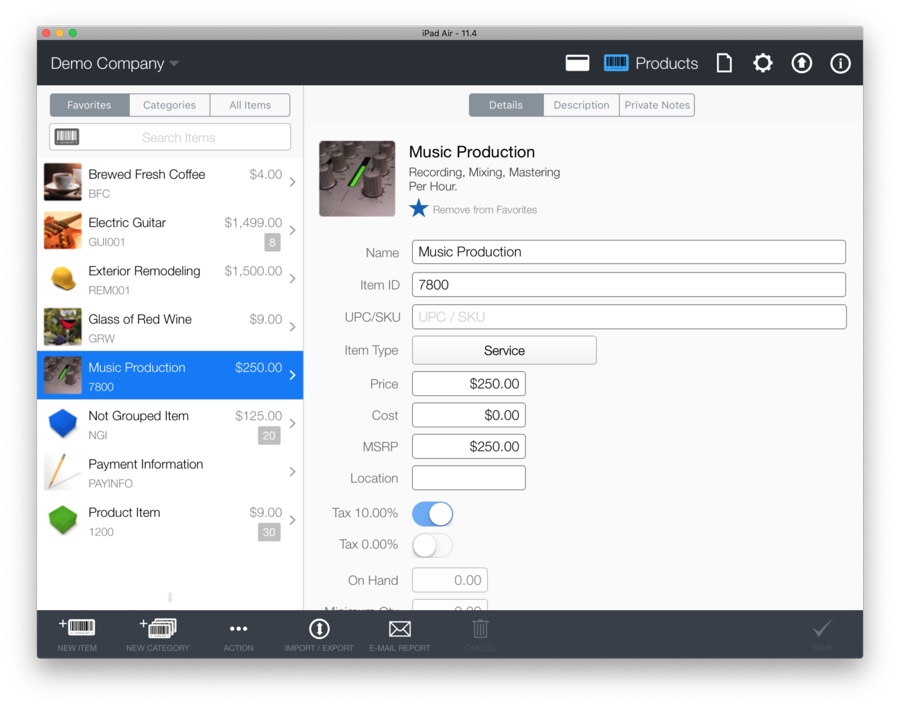Click the info icon in the top bar
Viewport: 900px width, 708px height.
click(x=840, y=63)
